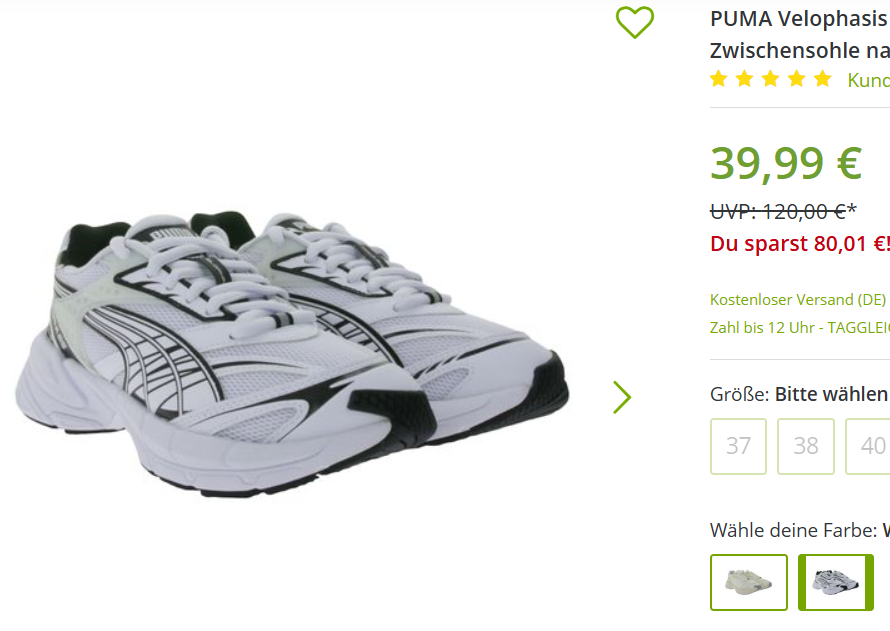Click the red Du sparst 80,01 € text
This screenshot has width=890, height=631.
click(800, 244)
